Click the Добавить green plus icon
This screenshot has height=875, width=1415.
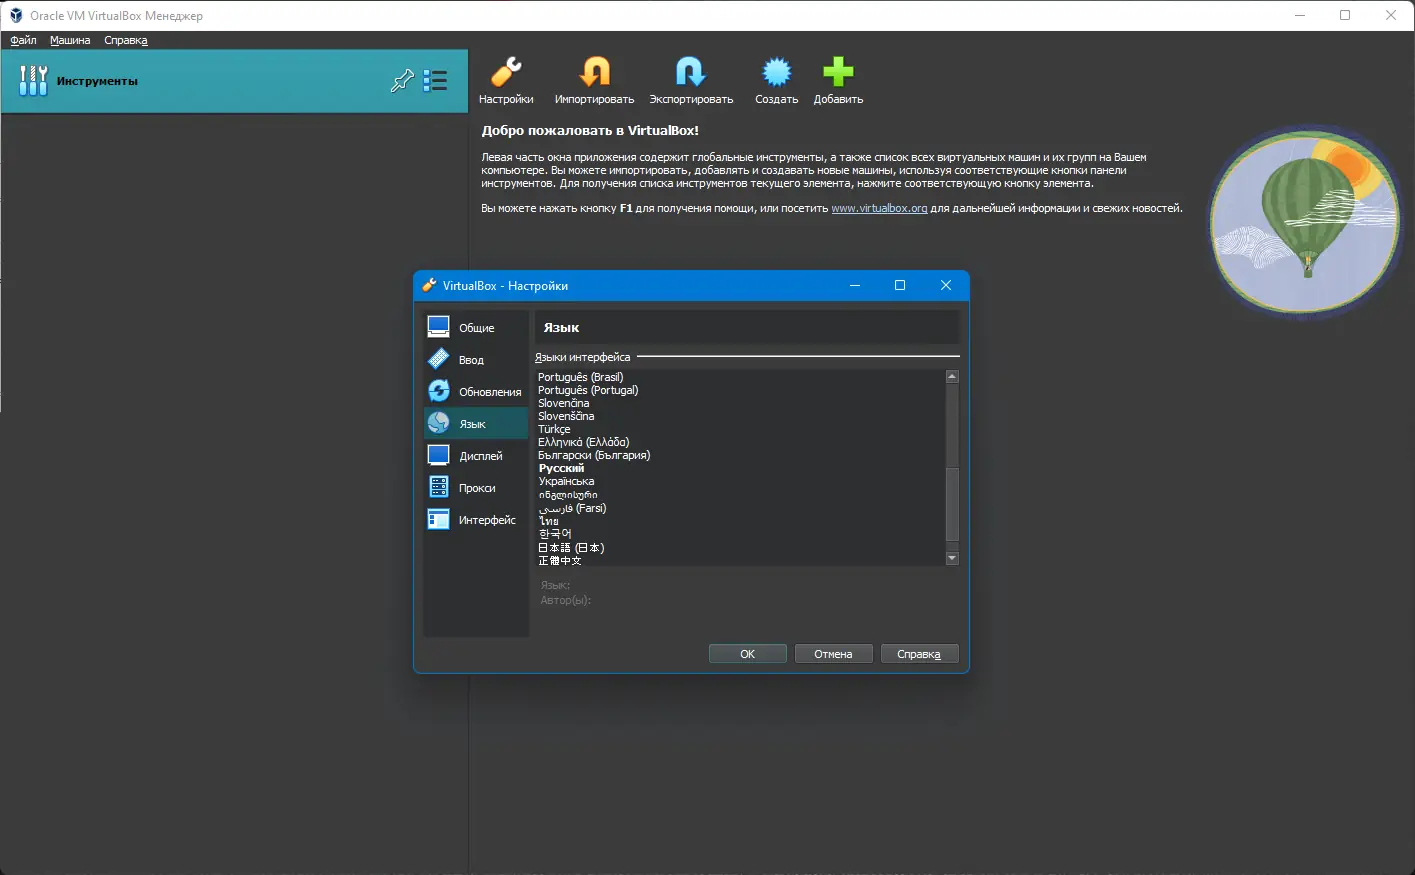point(838,80)
